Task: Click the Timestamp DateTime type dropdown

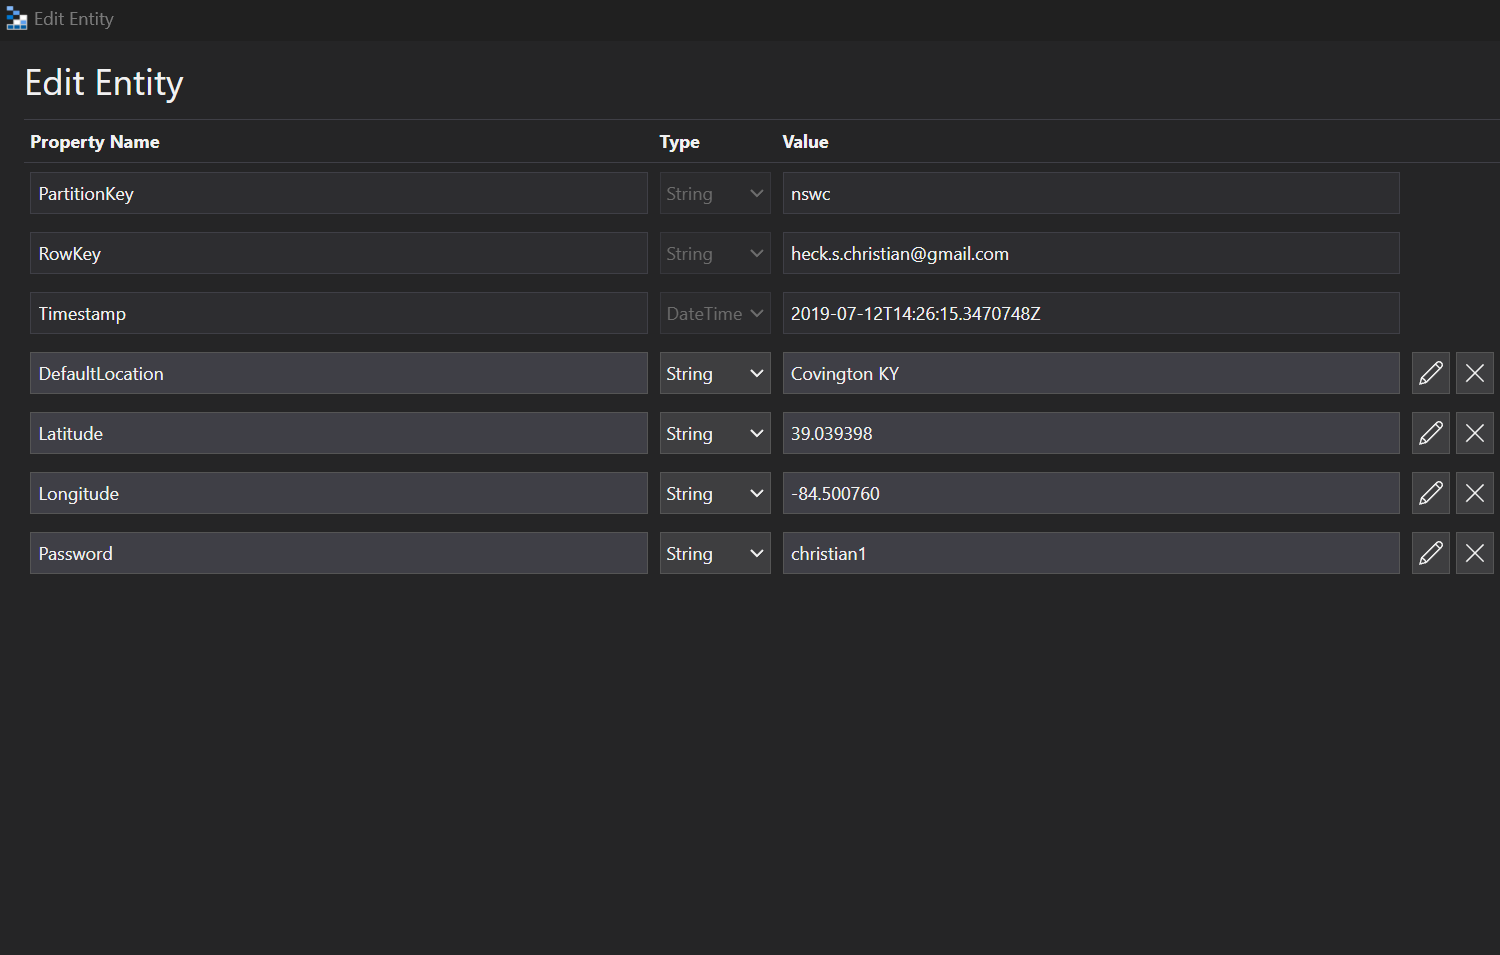Action: coord(715,313)
